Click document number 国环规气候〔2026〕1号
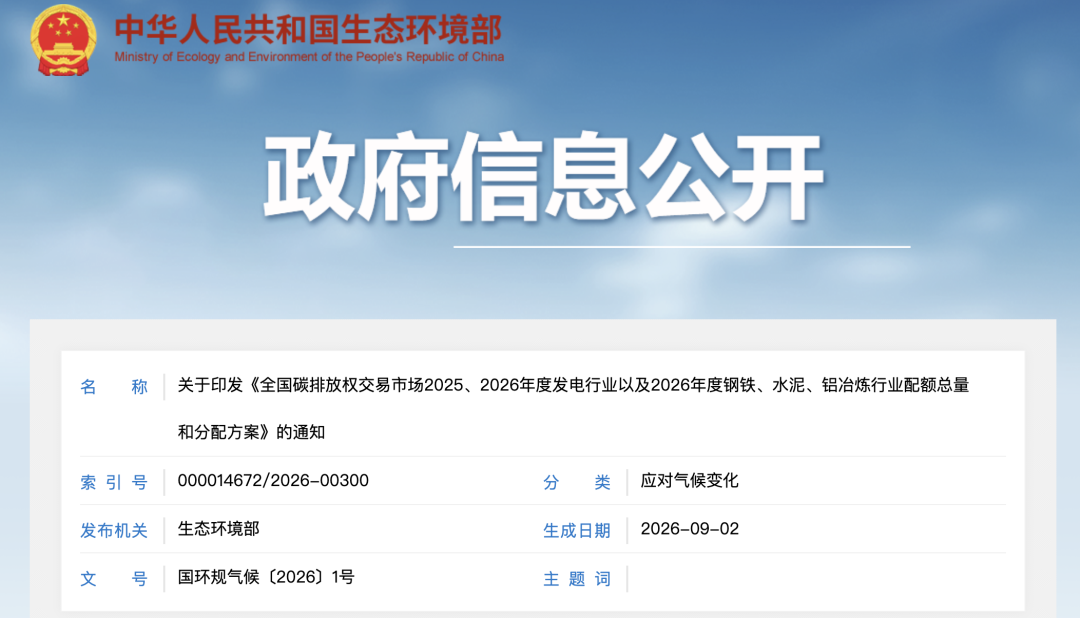The height and width of the screenshot is (618, 1080). click(266, 577)
